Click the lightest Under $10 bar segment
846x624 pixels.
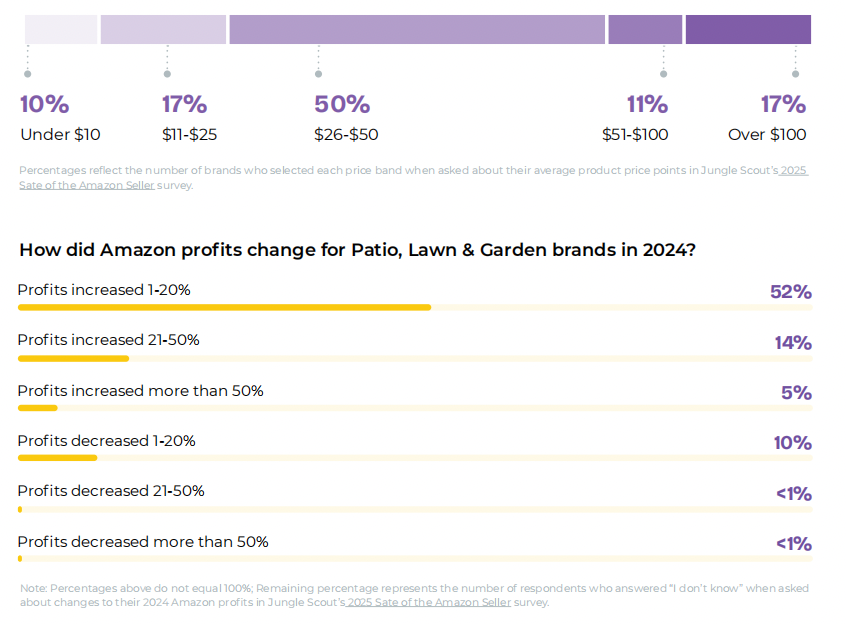pos(61,30)
